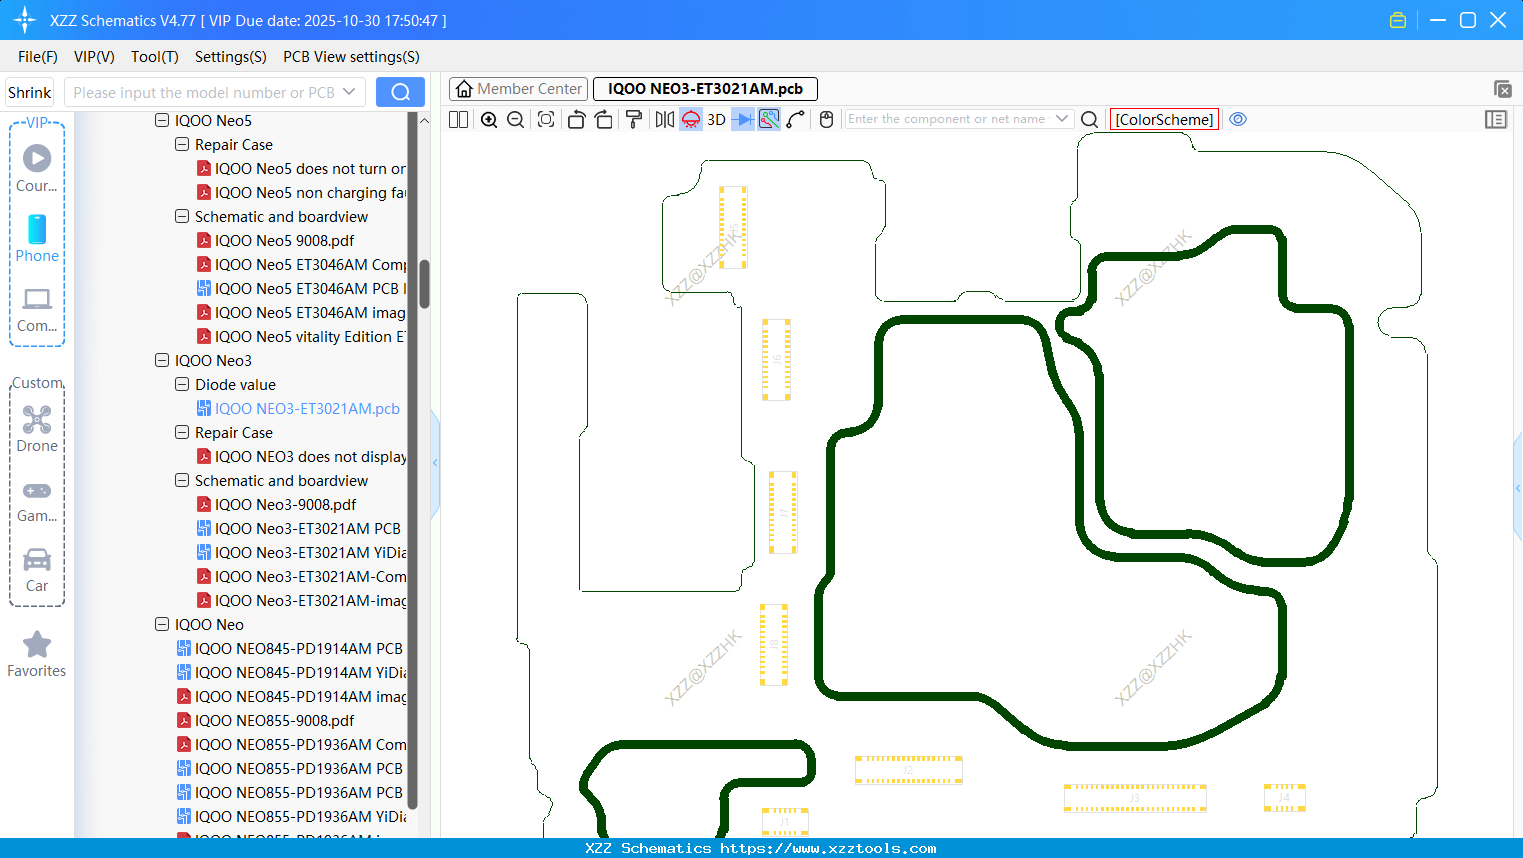The image size is (1523, 858).
Task: Toggle the net traces display icon
Action: click(x=769, y=120)
